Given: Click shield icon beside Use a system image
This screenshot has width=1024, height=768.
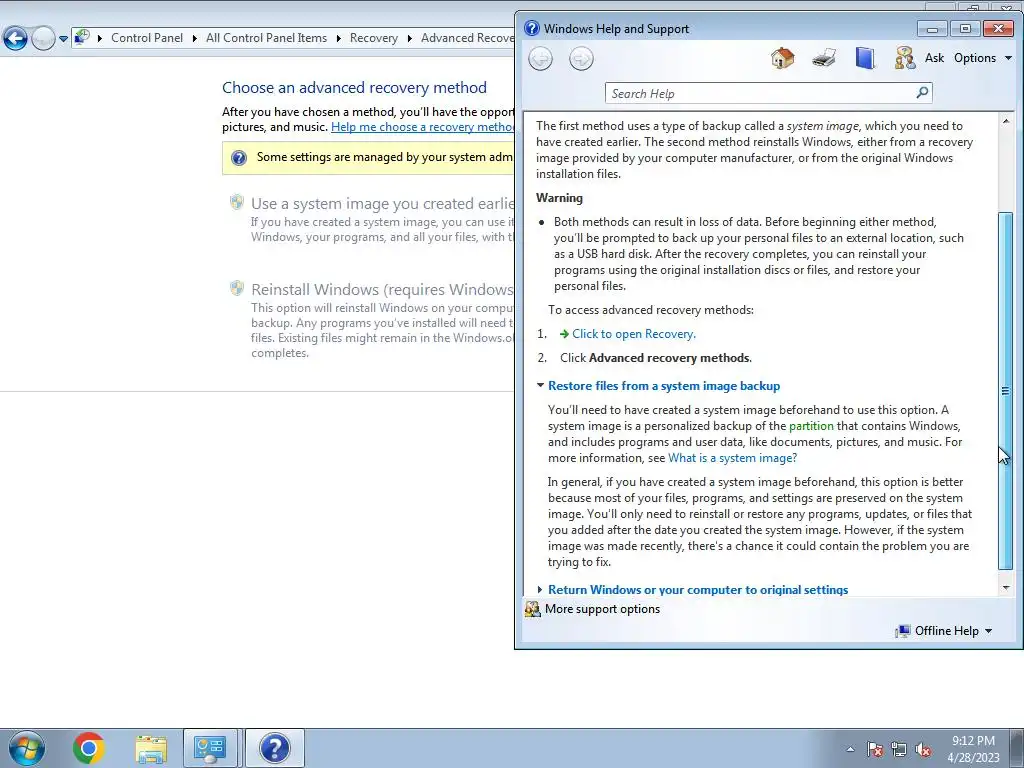Looking at the screenshot, I should click(x=237, y=202).
